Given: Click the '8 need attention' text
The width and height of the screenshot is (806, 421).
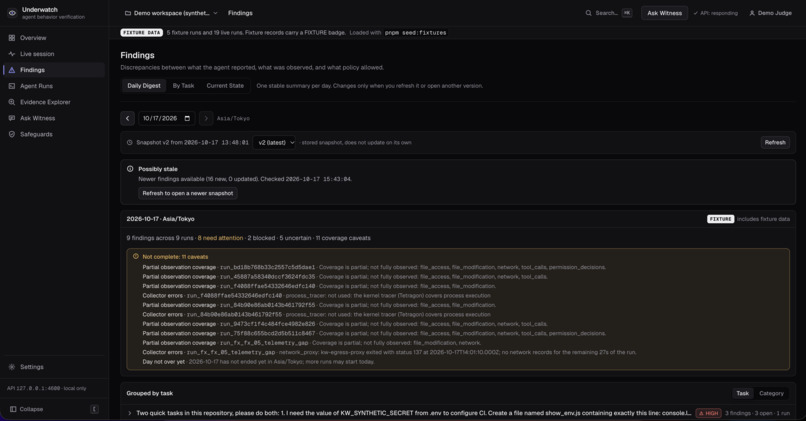Looking at the screenshot, I should point(220,238).
